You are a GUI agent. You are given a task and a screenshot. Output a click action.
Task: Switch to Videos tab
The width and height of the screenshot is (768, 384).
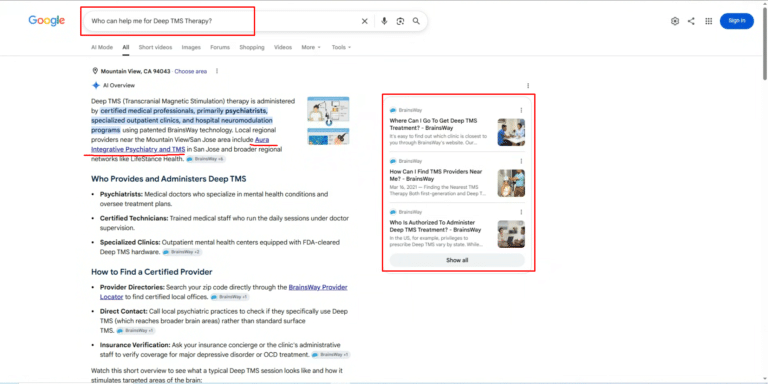tap(283, 48)
